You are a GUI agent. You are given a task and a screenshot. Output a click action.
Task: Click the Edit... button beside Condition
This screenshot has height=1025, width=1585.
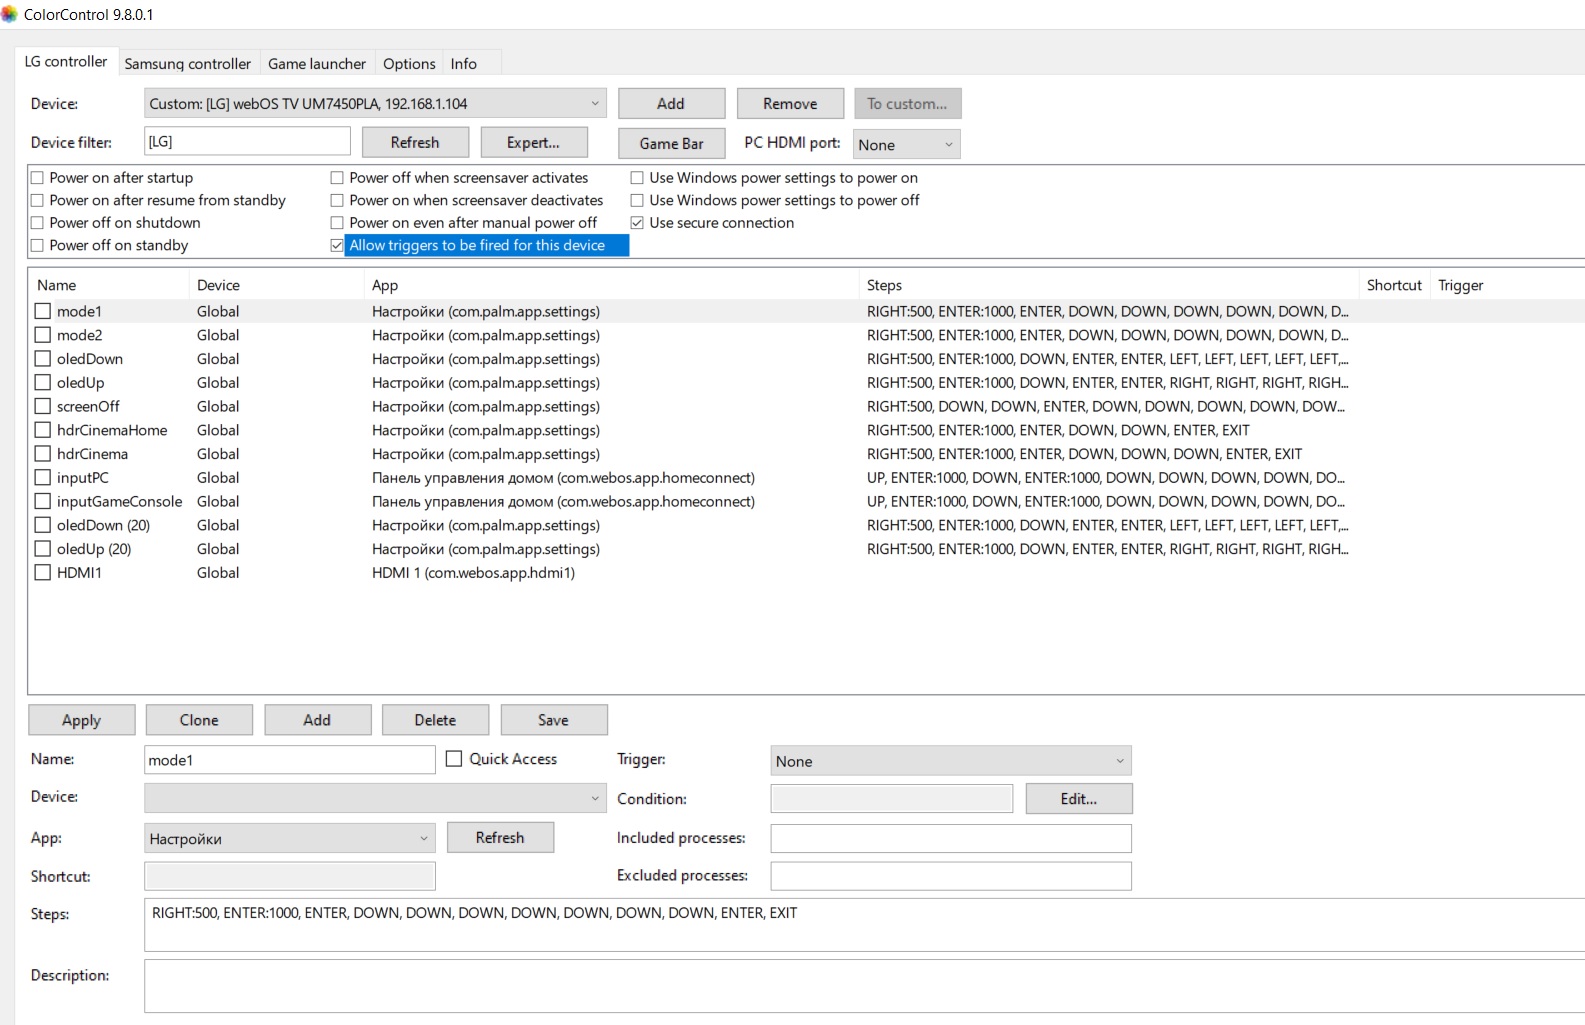click(1078, 799)
